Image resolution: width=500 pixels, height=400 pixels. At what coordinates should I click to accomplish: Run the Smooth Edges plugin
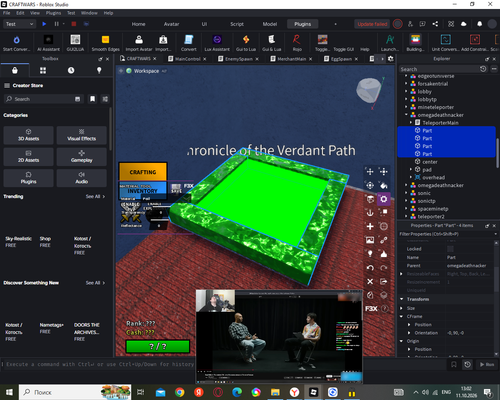(x=105, y=43)
